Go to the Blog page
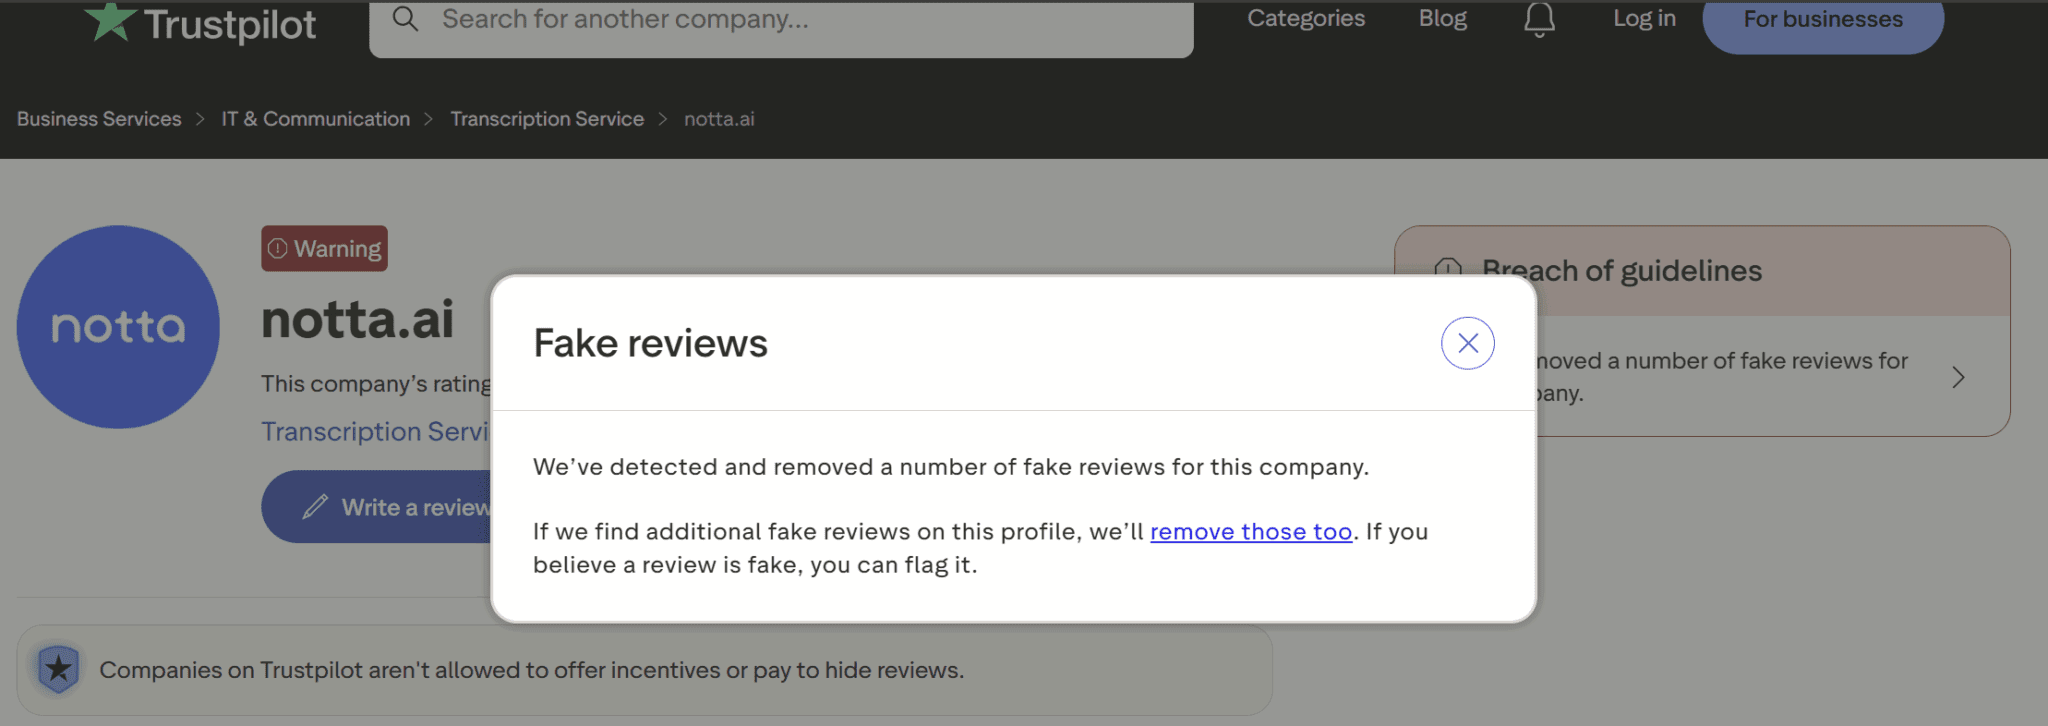 1442,19
